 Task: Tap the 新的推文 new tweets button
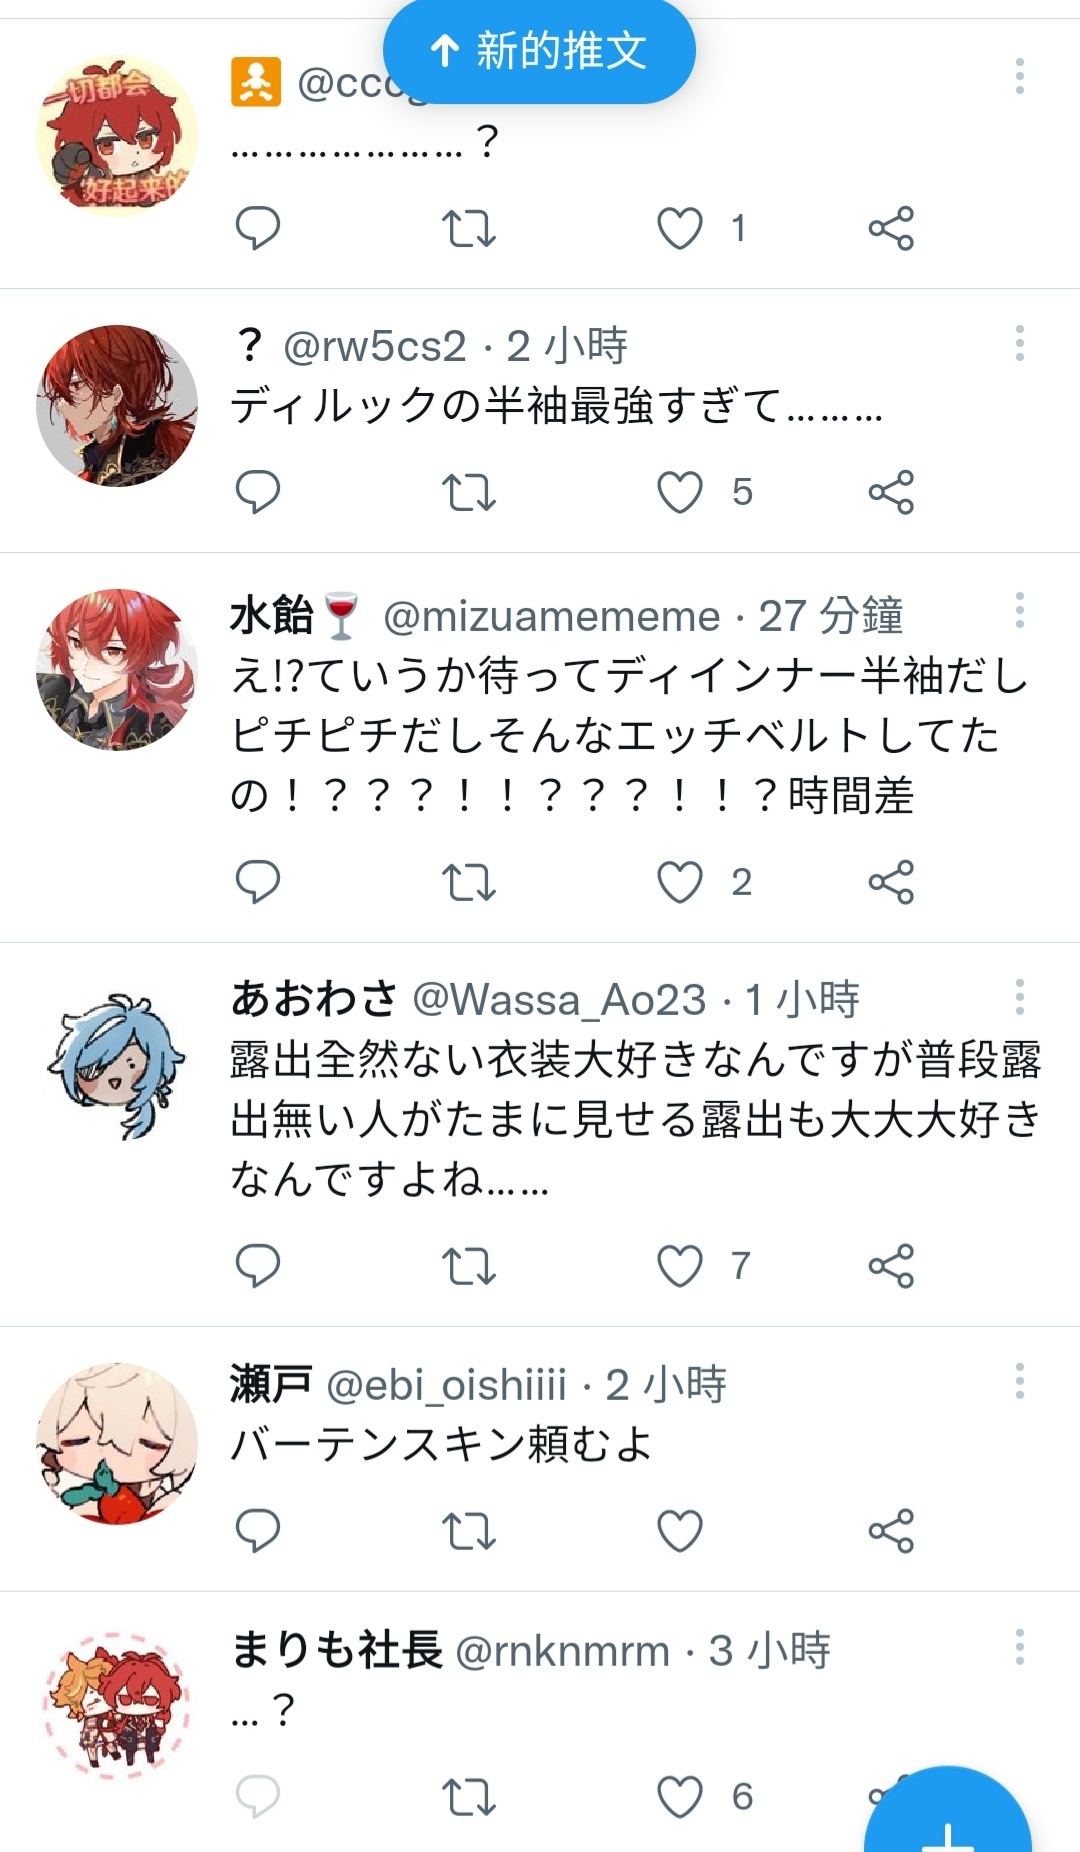539,51
